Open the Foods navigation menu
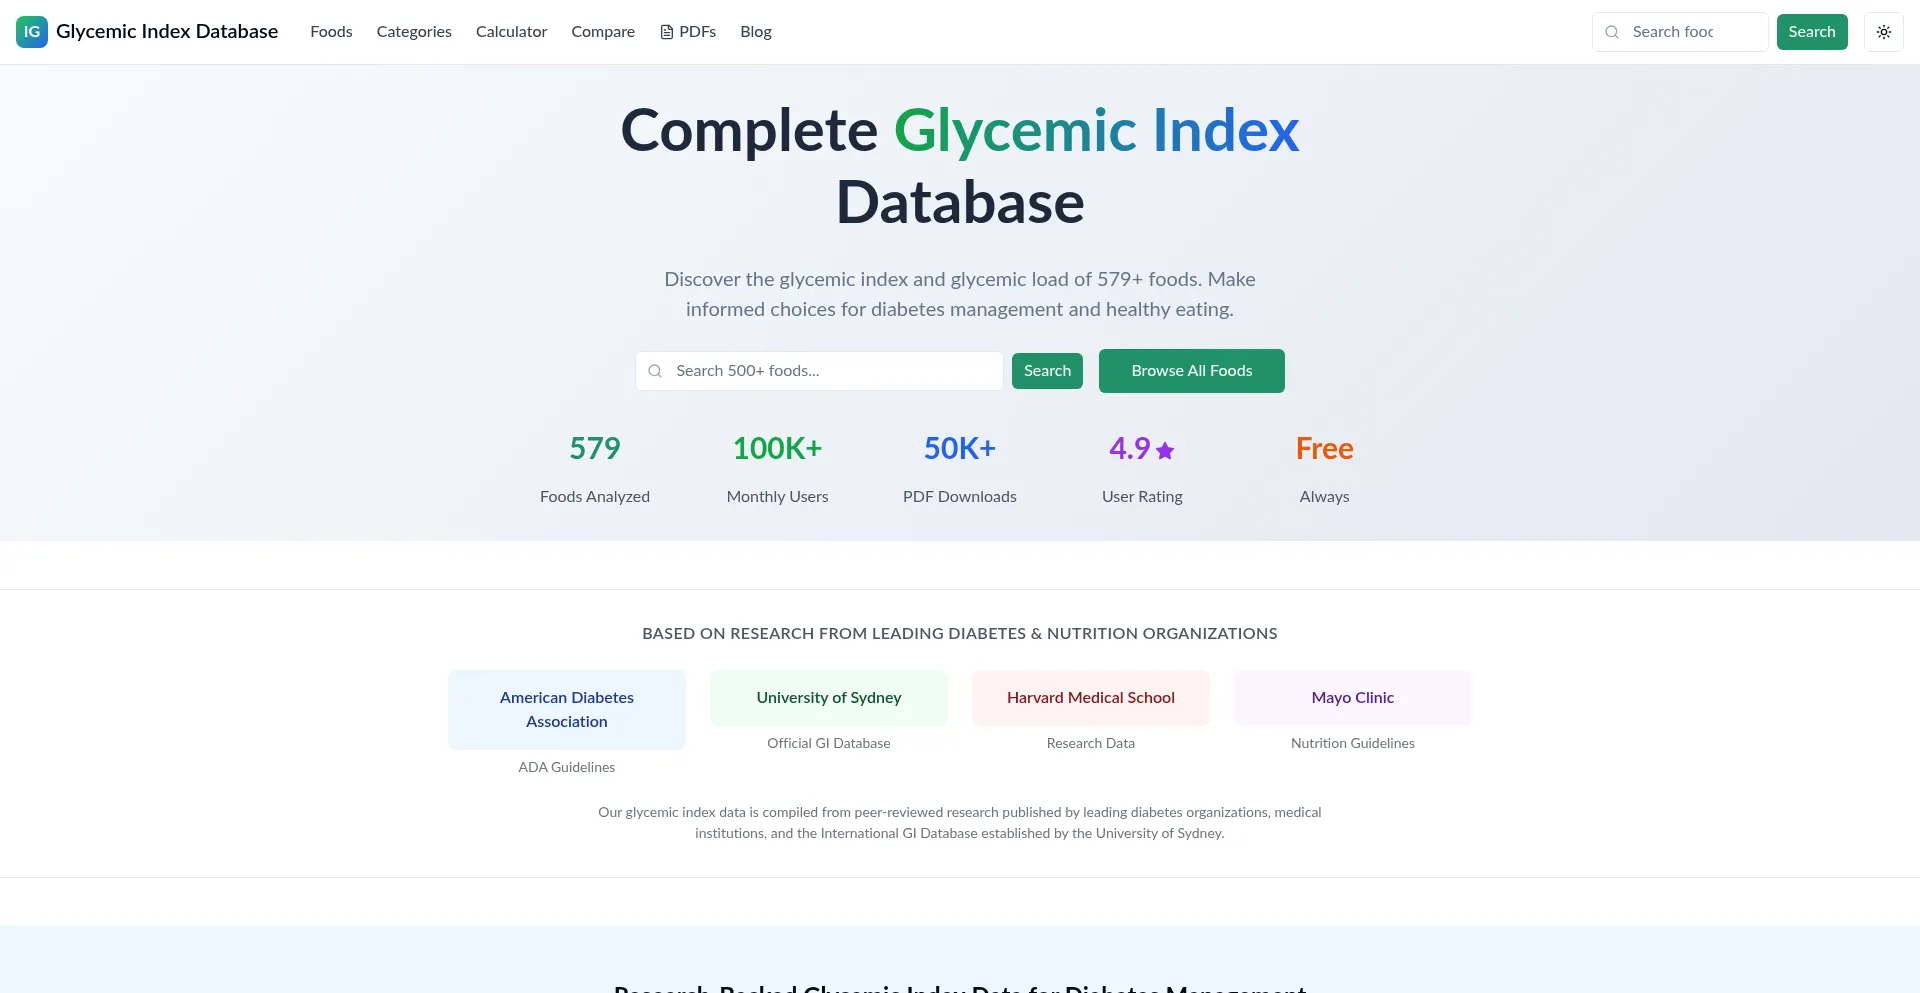The width and height of the screenshot is (1920, 993). (x=331, y=31)
